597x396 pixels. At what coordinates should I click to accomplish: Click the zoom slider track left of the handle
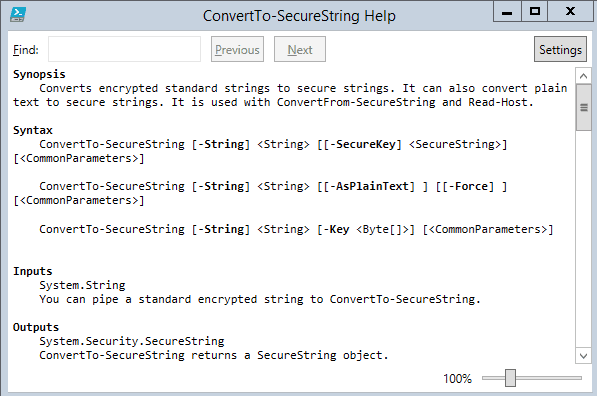click(493, 378)
